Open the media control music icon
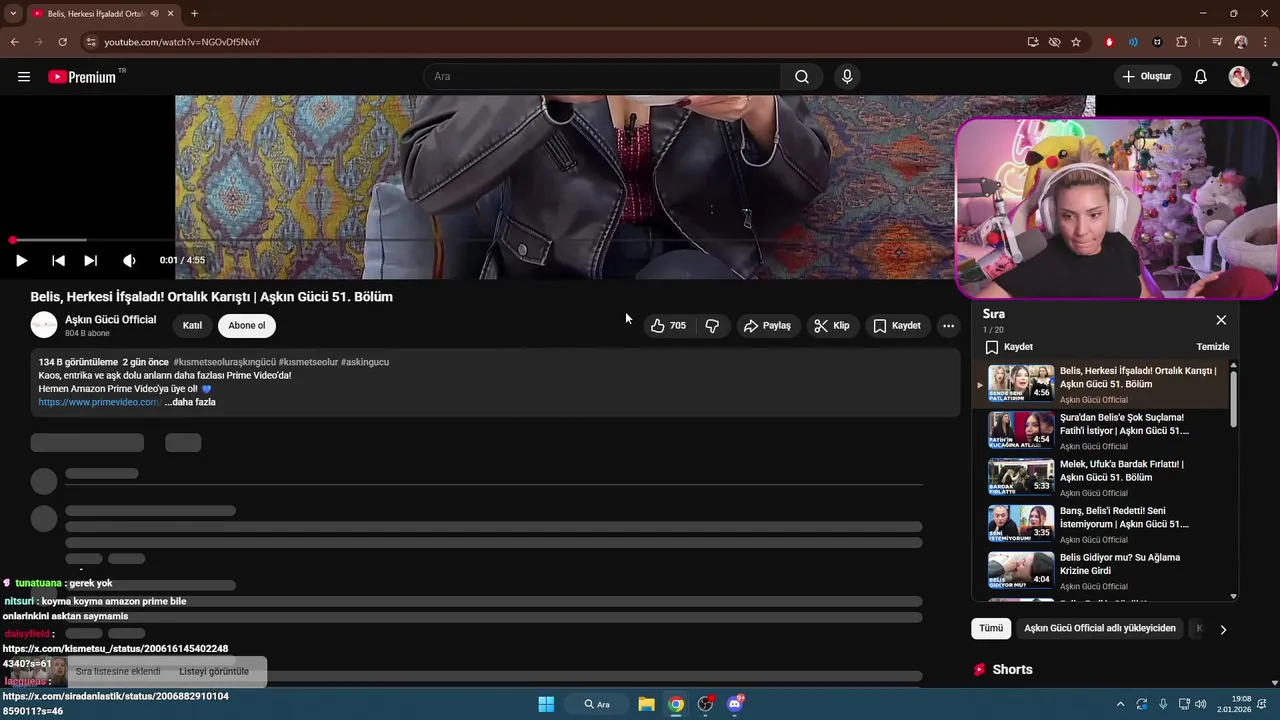The image size is (1280, 720). tap(1217, 42)
